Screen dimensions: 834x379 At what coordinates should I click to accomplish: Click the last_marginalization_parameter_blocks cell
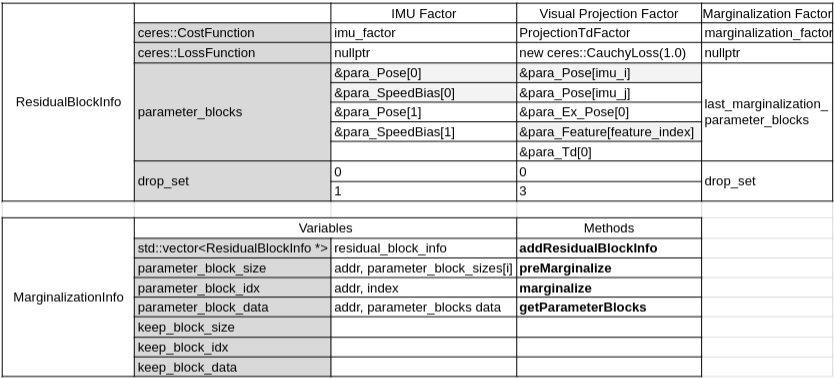(768, 112)
